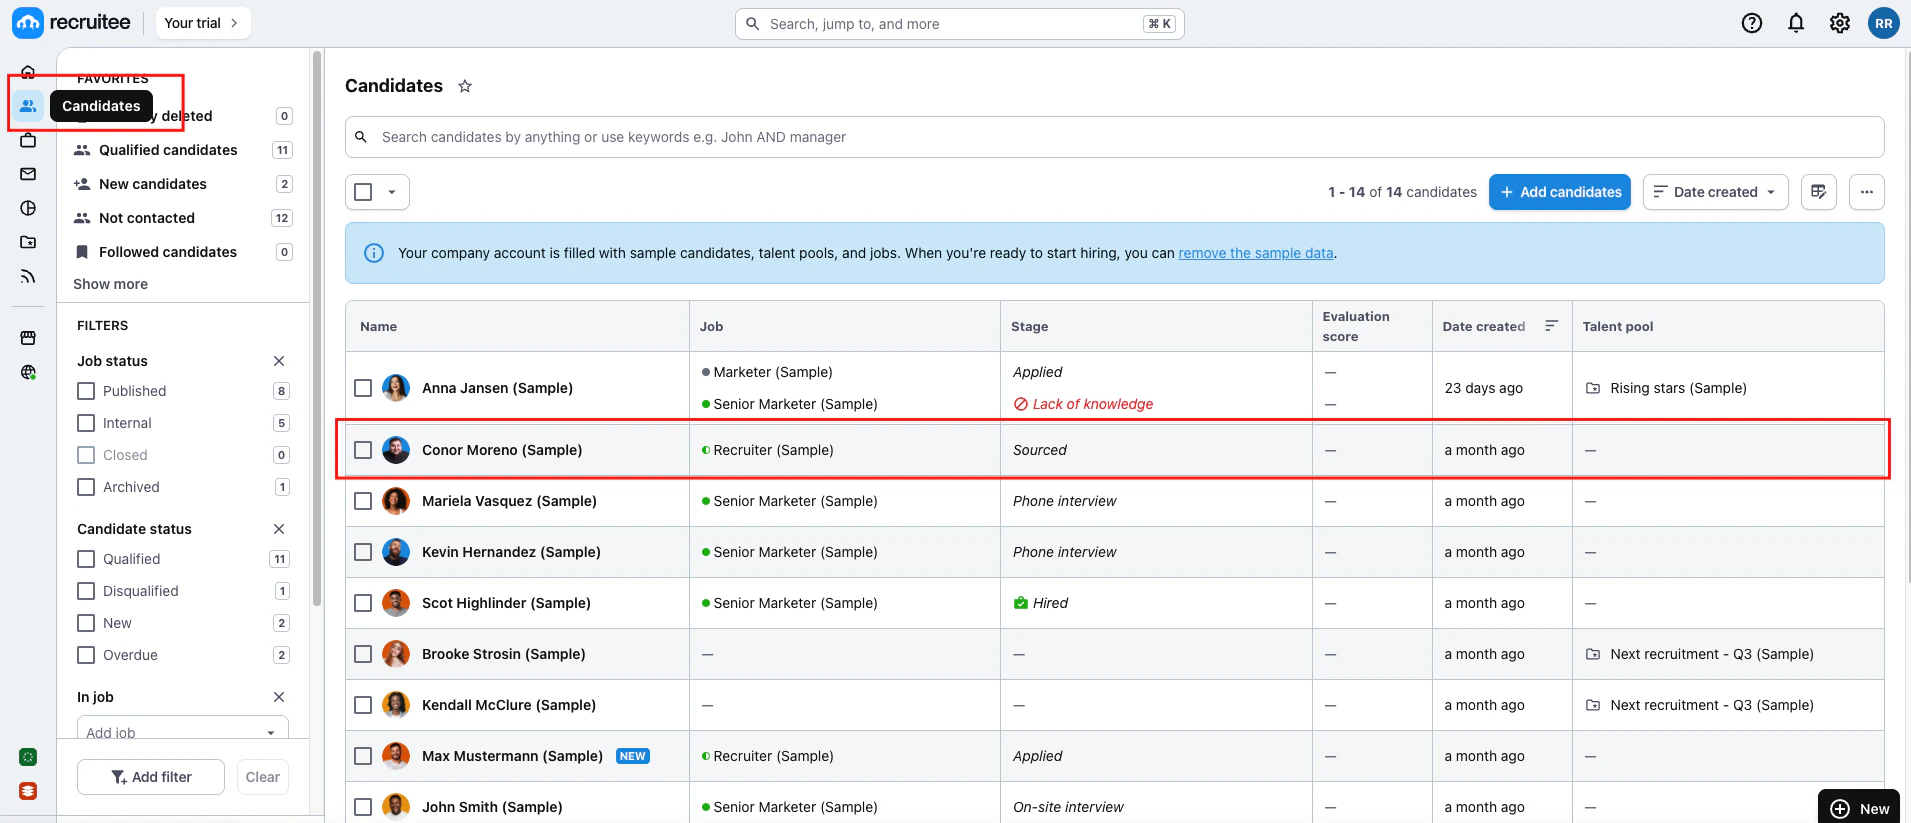Click Lack of knowledge disqualify reason
1911x823 pixels.
[x=1092, y=404]
